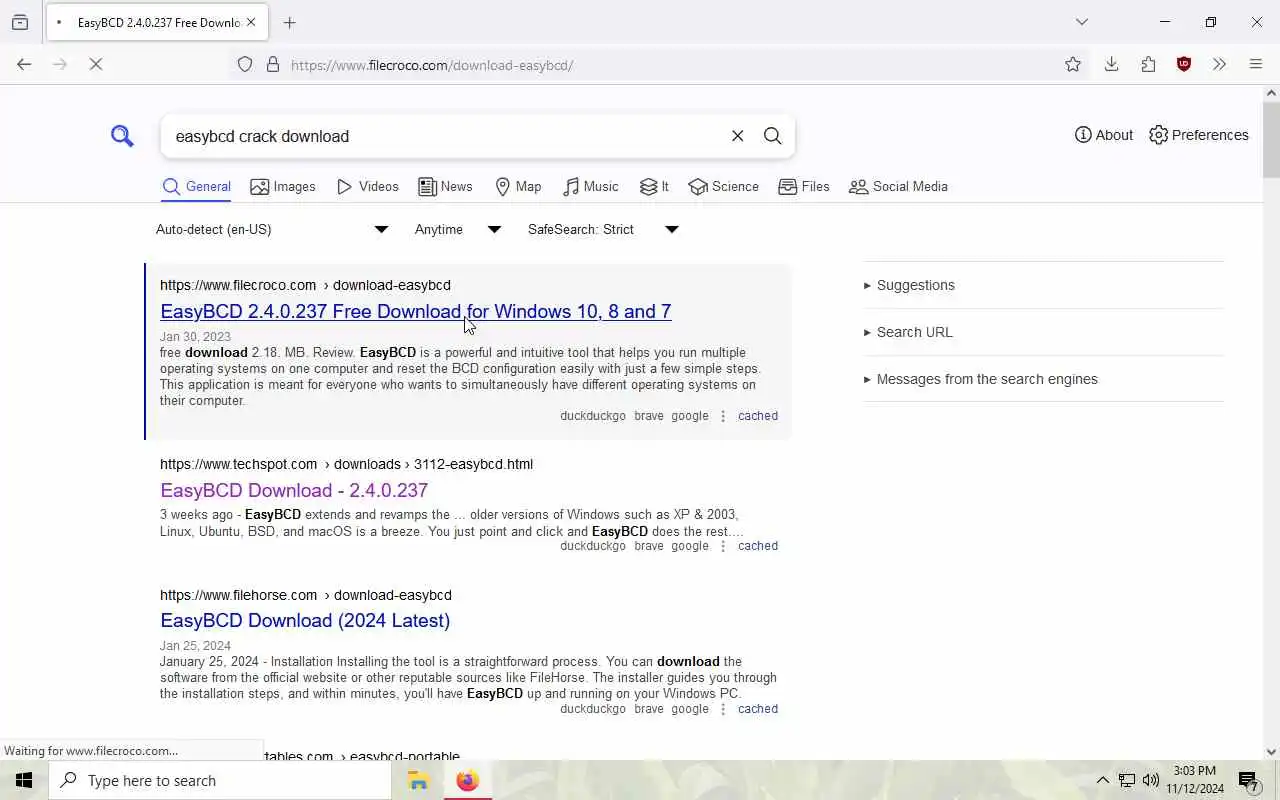Clear the search query with X icon
The width and height of the screenshot is (1280, 800).
pos(737,136)
